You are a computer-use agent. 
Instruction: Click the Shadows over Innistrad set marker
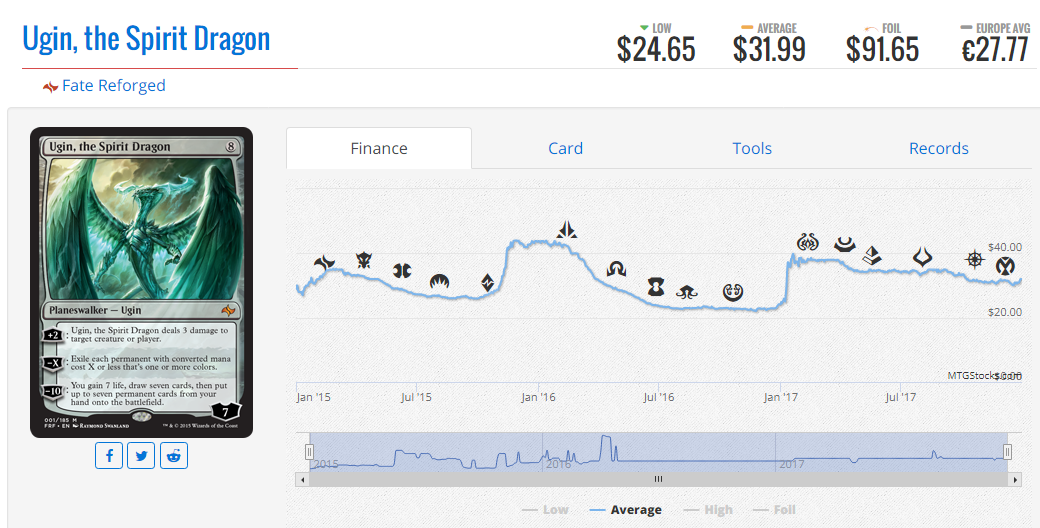click(x=616, y=269)
